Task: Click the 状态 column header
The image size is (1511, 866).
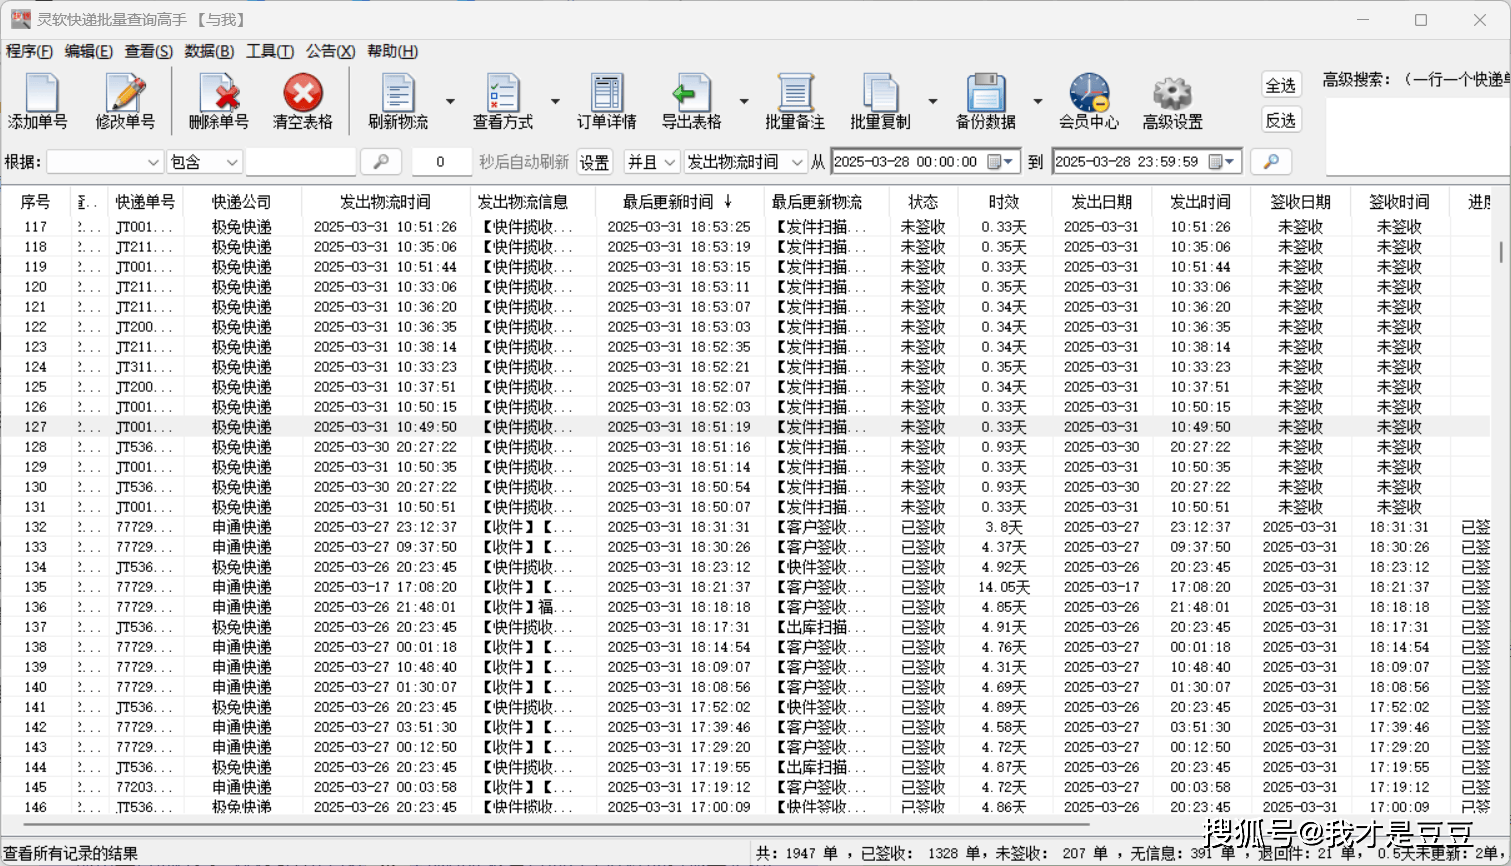Action: point(923,202)
